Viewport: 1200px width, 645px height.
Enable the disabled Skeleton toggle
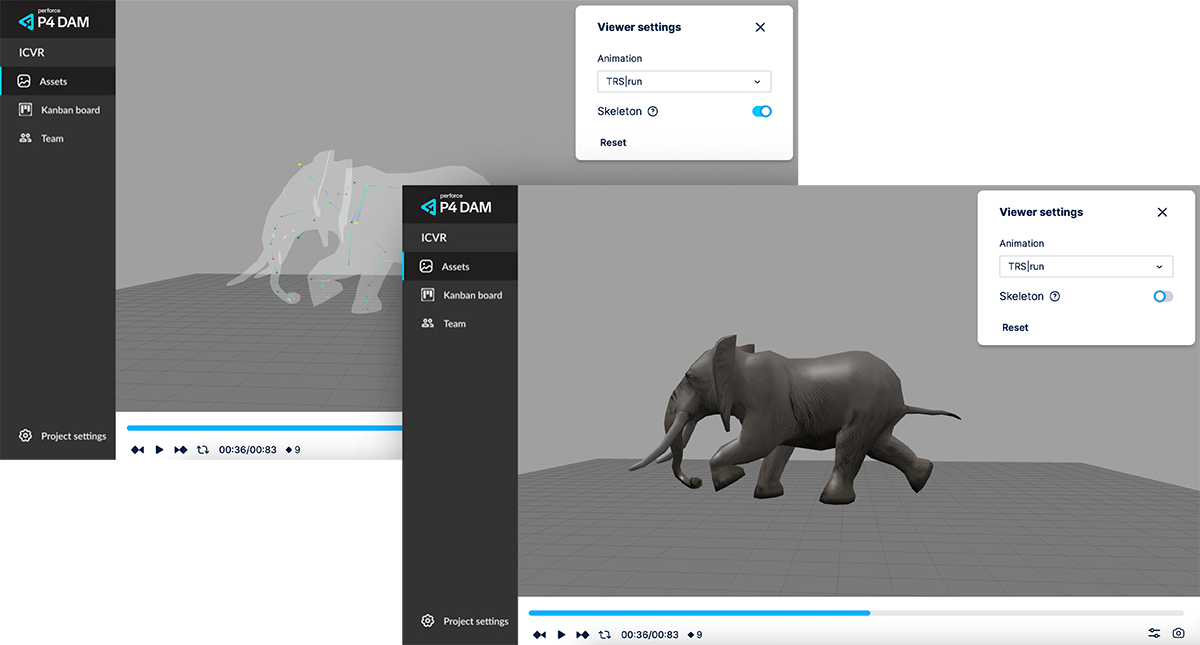1162,297
